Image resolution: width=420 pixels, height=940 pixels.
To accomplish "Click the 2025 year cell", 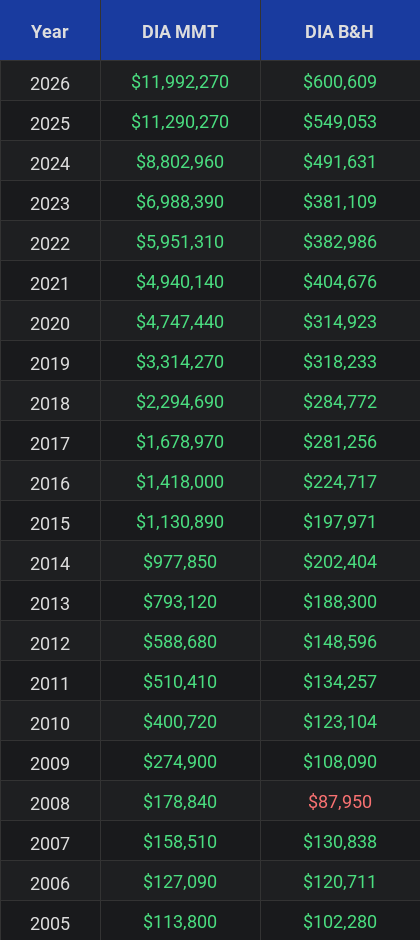I will click(x=50, y=122).
